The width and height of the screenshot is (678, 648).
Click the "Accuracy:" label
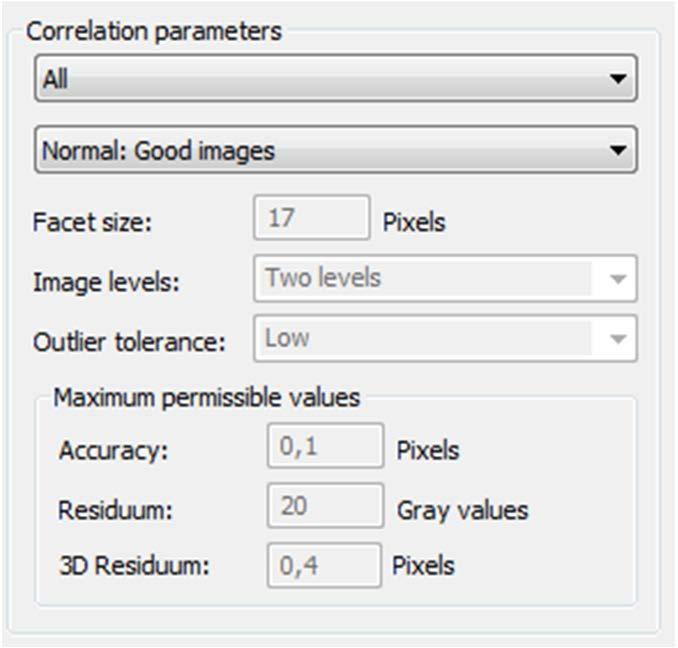click(114, 450)
